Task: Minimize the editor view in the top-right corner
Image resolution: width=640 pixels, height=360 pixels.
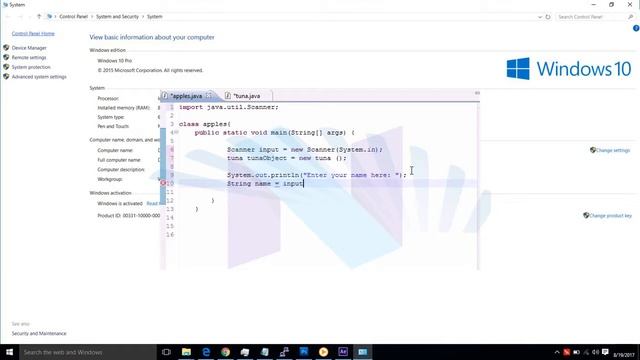Action: (477, 93)
